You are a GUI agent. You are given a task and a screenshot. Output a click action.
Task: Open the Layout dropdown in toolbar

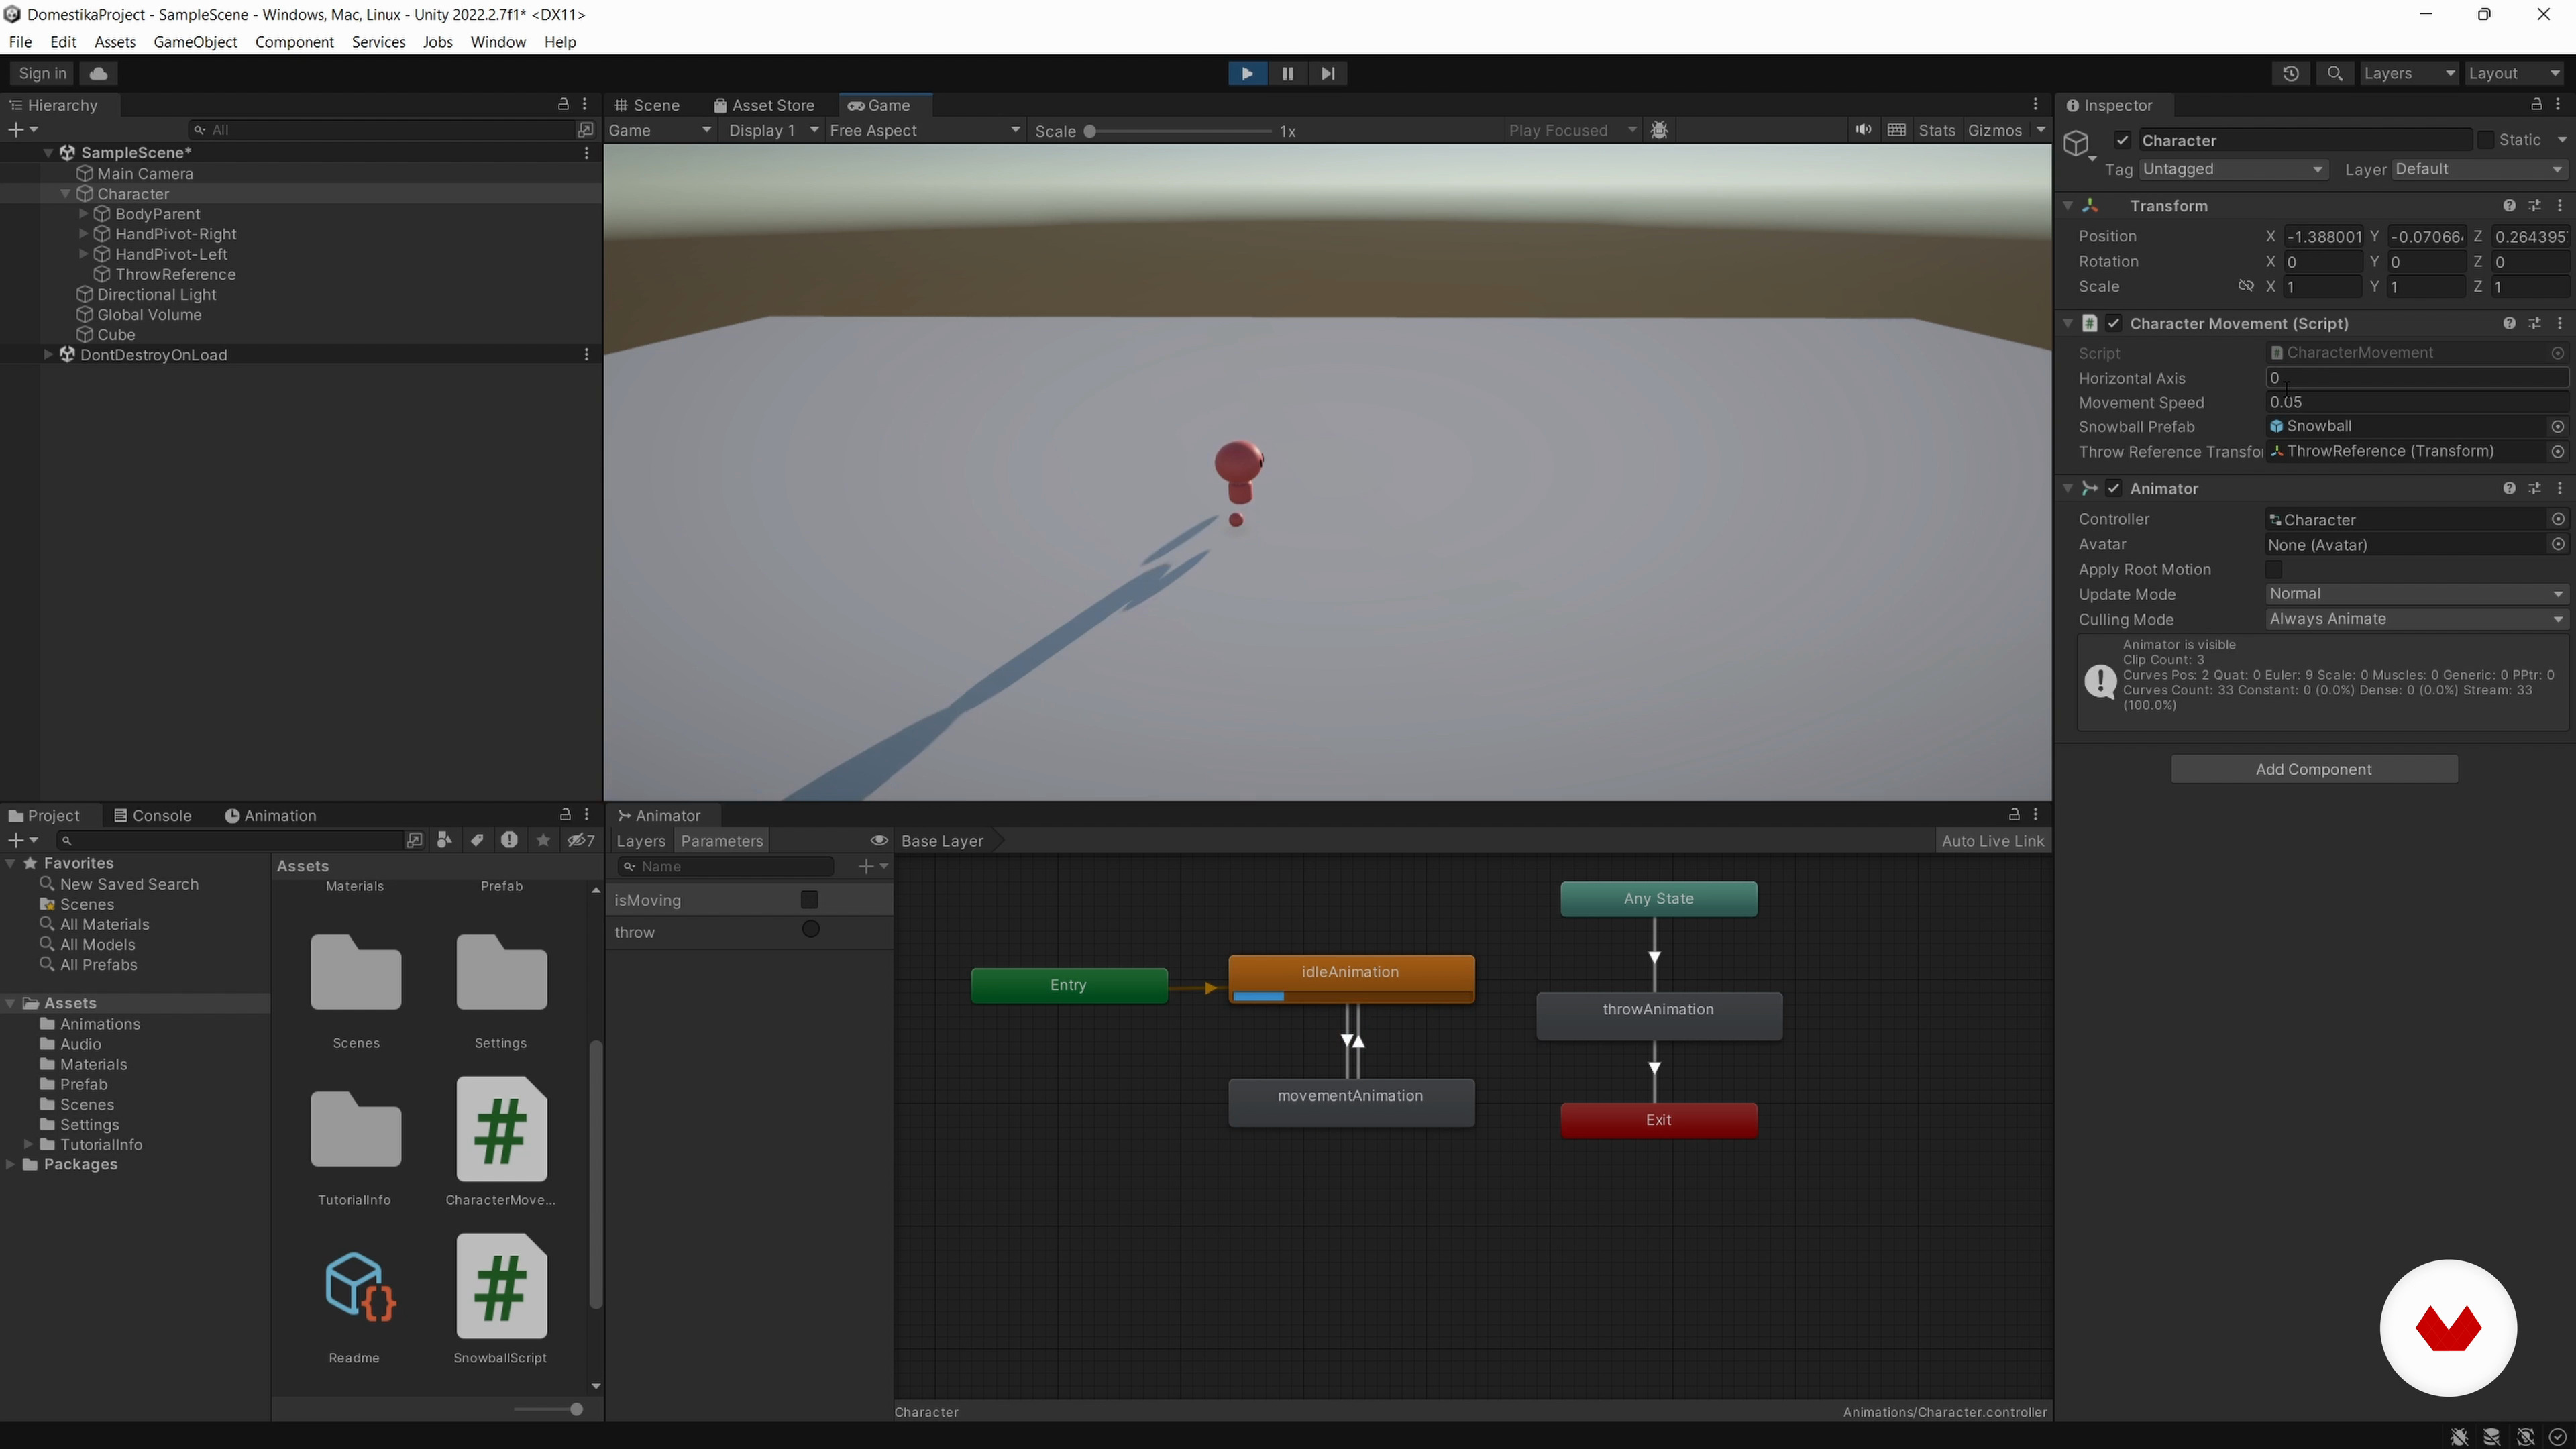2514,73
